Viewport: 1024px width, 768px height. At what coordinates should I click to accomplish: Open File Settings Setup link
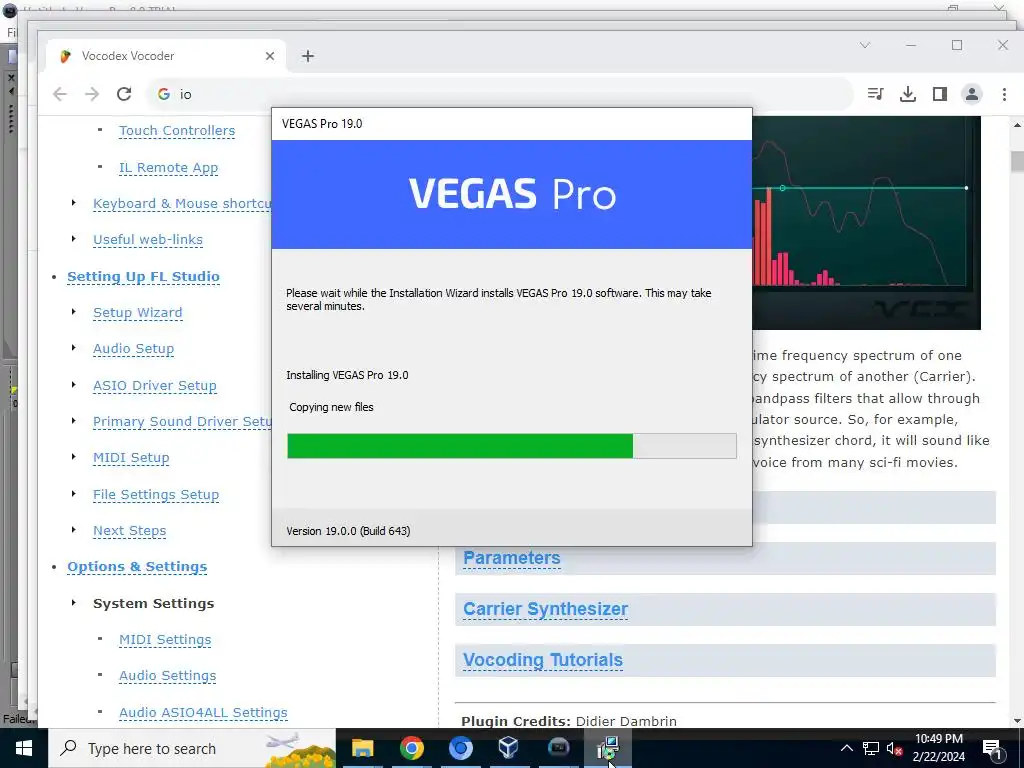pyautogui.click(x=155, y=494)
